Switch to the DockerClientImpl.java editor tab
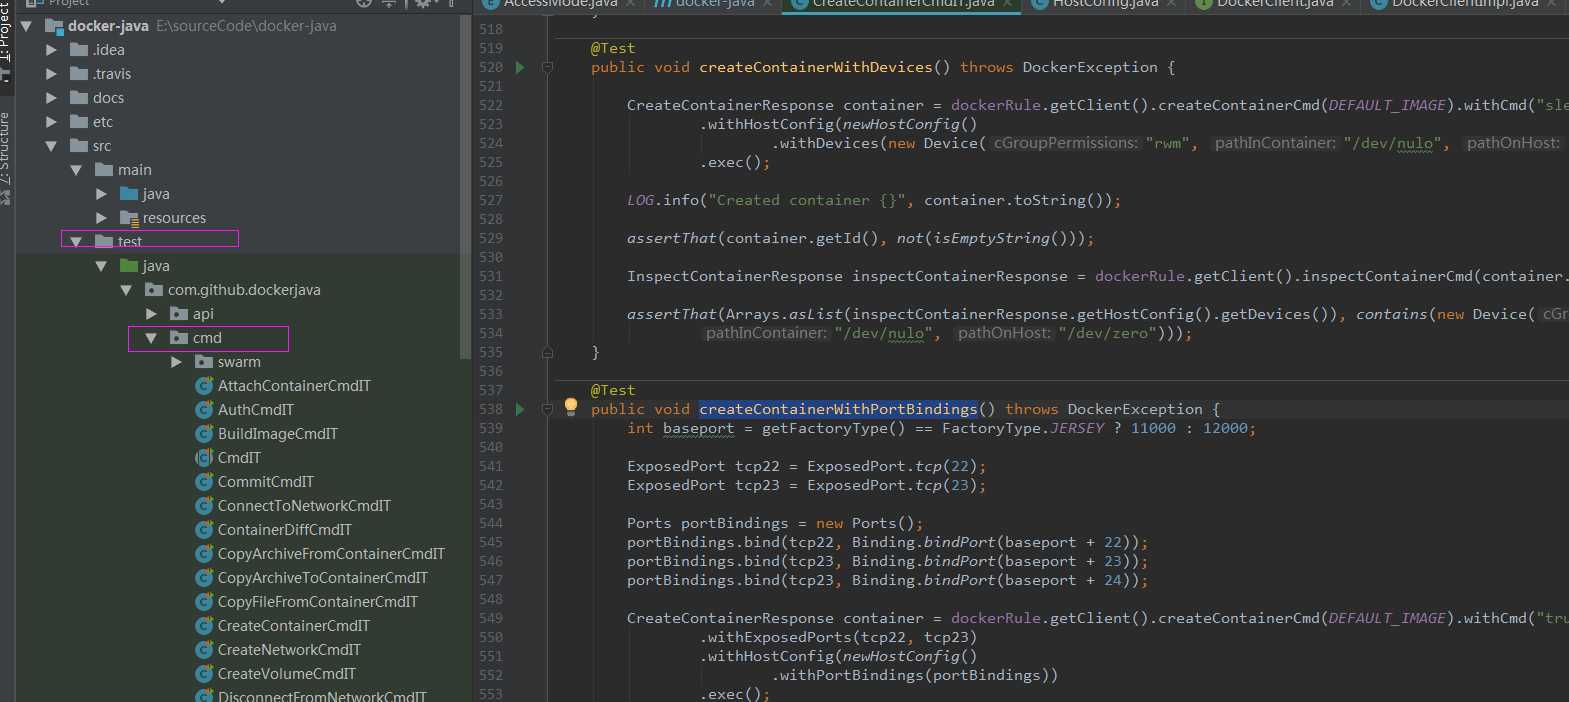The height and width of the screenshot is (702, 1569). click(1464, 4)
